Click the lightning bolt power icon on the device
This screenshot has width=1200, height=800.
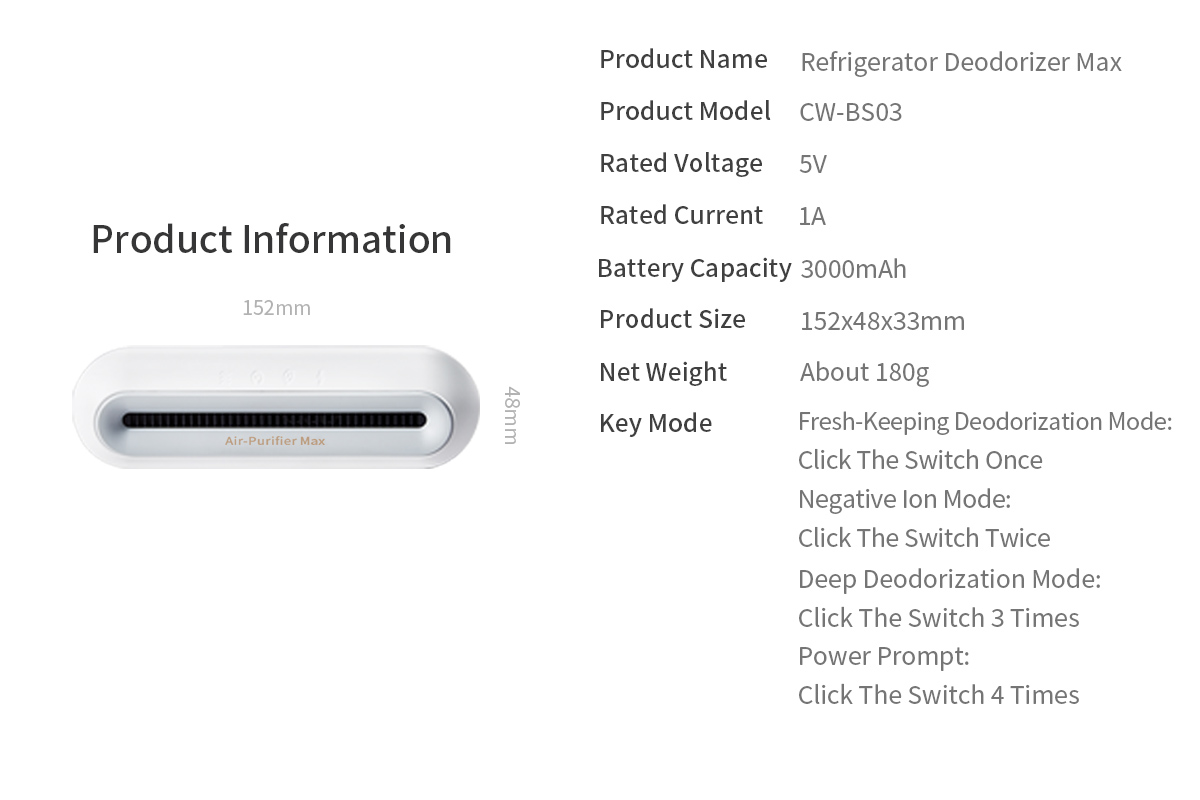click(x=319, y=377)
